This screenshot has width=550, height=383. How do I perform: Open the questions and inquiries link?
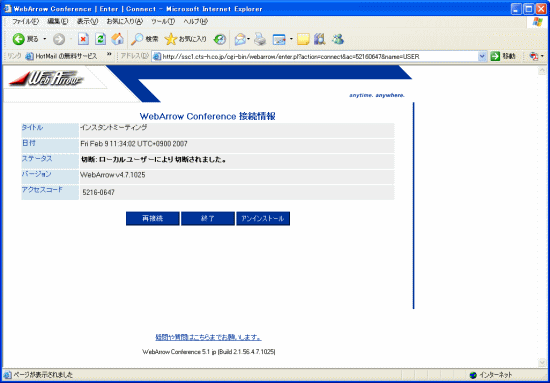click(x=208, y=337)
